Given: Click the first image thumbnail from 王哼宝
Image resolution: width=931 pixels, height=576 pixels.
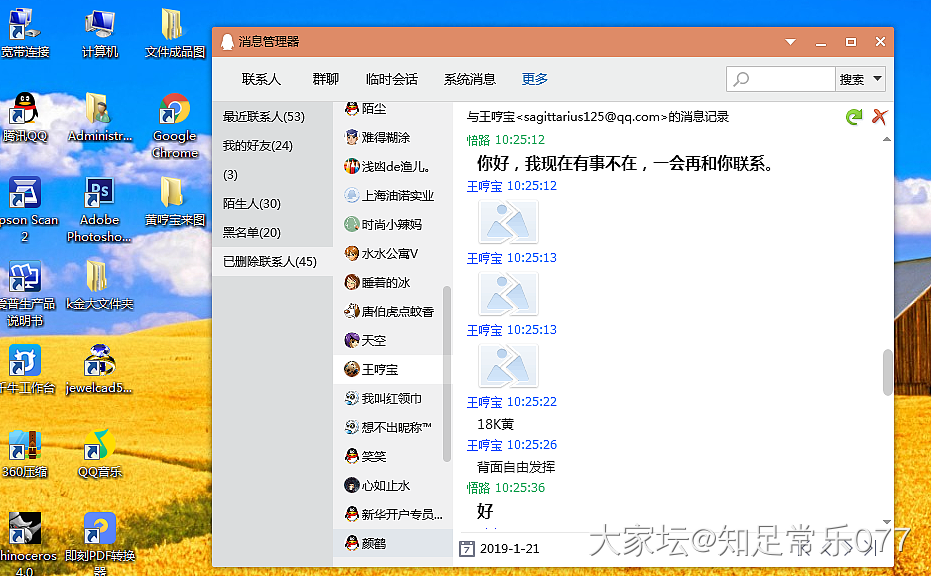Looking at the screenshot, I should point(508,222).
